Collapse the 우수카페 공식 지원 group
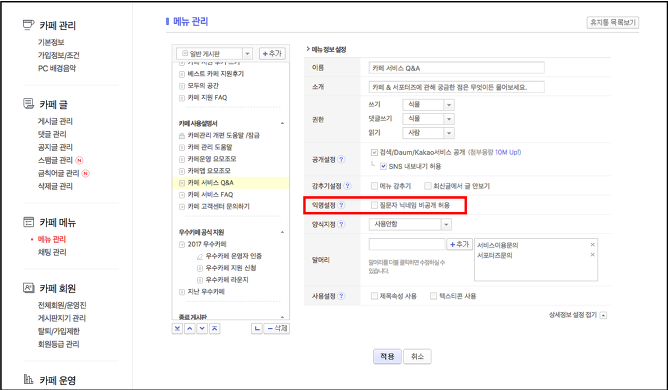The width and height of the screenshot is (668, 390). pos(282,232)
